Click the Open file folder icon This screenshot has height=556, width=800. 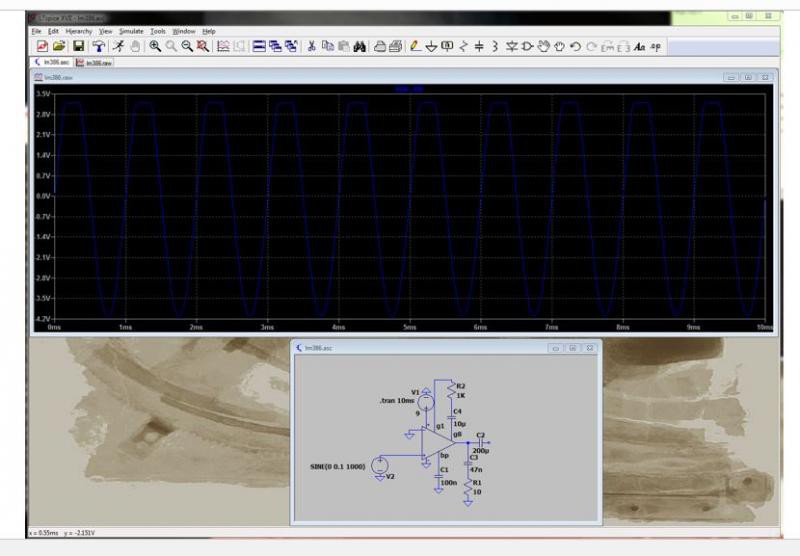(59, 47)
